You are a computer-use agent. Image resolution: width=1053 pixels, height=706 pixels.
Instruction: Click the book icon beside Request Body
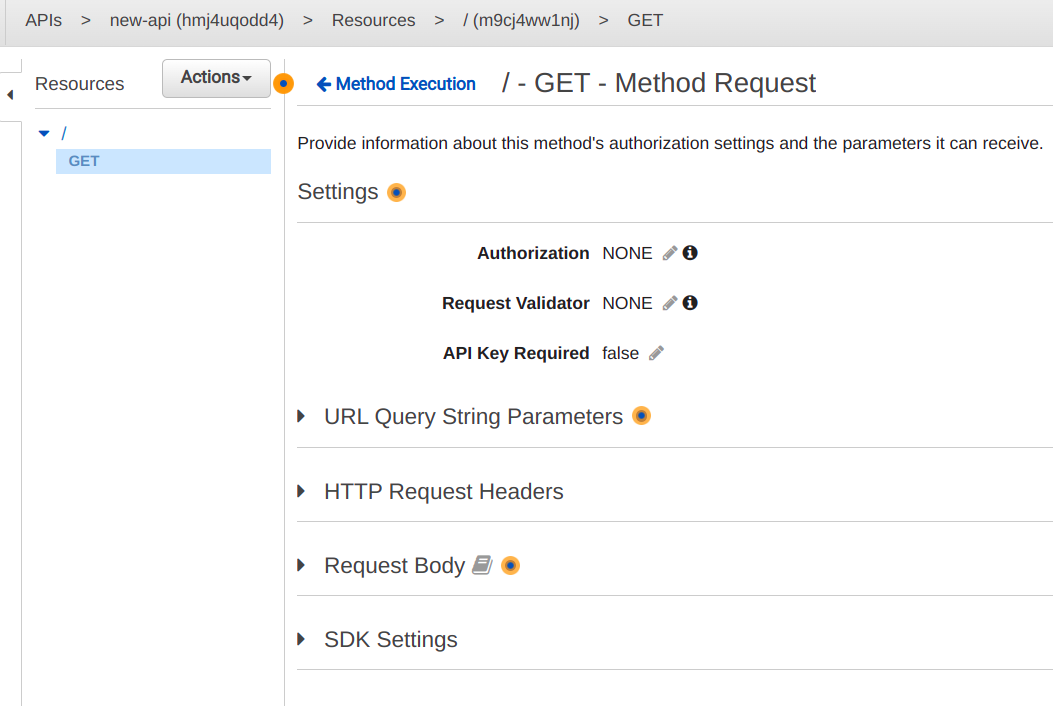482,565
